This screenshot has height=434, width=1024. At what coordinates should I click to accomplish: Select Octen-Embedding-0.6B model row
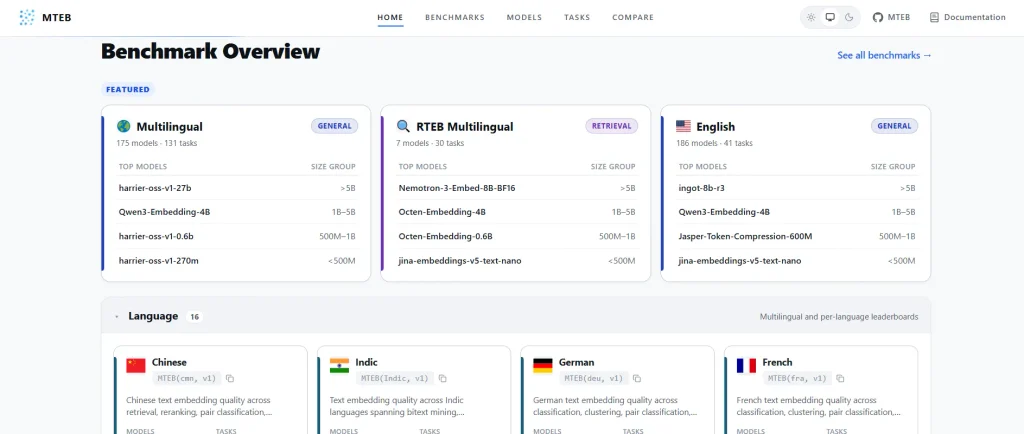pos(517,236)
